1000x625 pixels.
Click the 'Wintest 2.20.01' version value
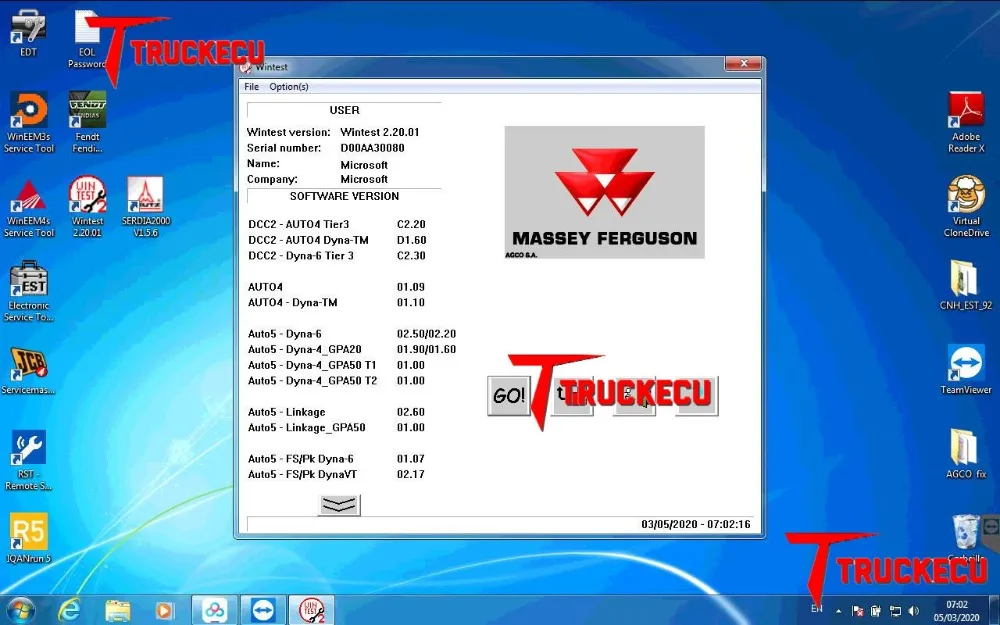[x=379, y=132]
